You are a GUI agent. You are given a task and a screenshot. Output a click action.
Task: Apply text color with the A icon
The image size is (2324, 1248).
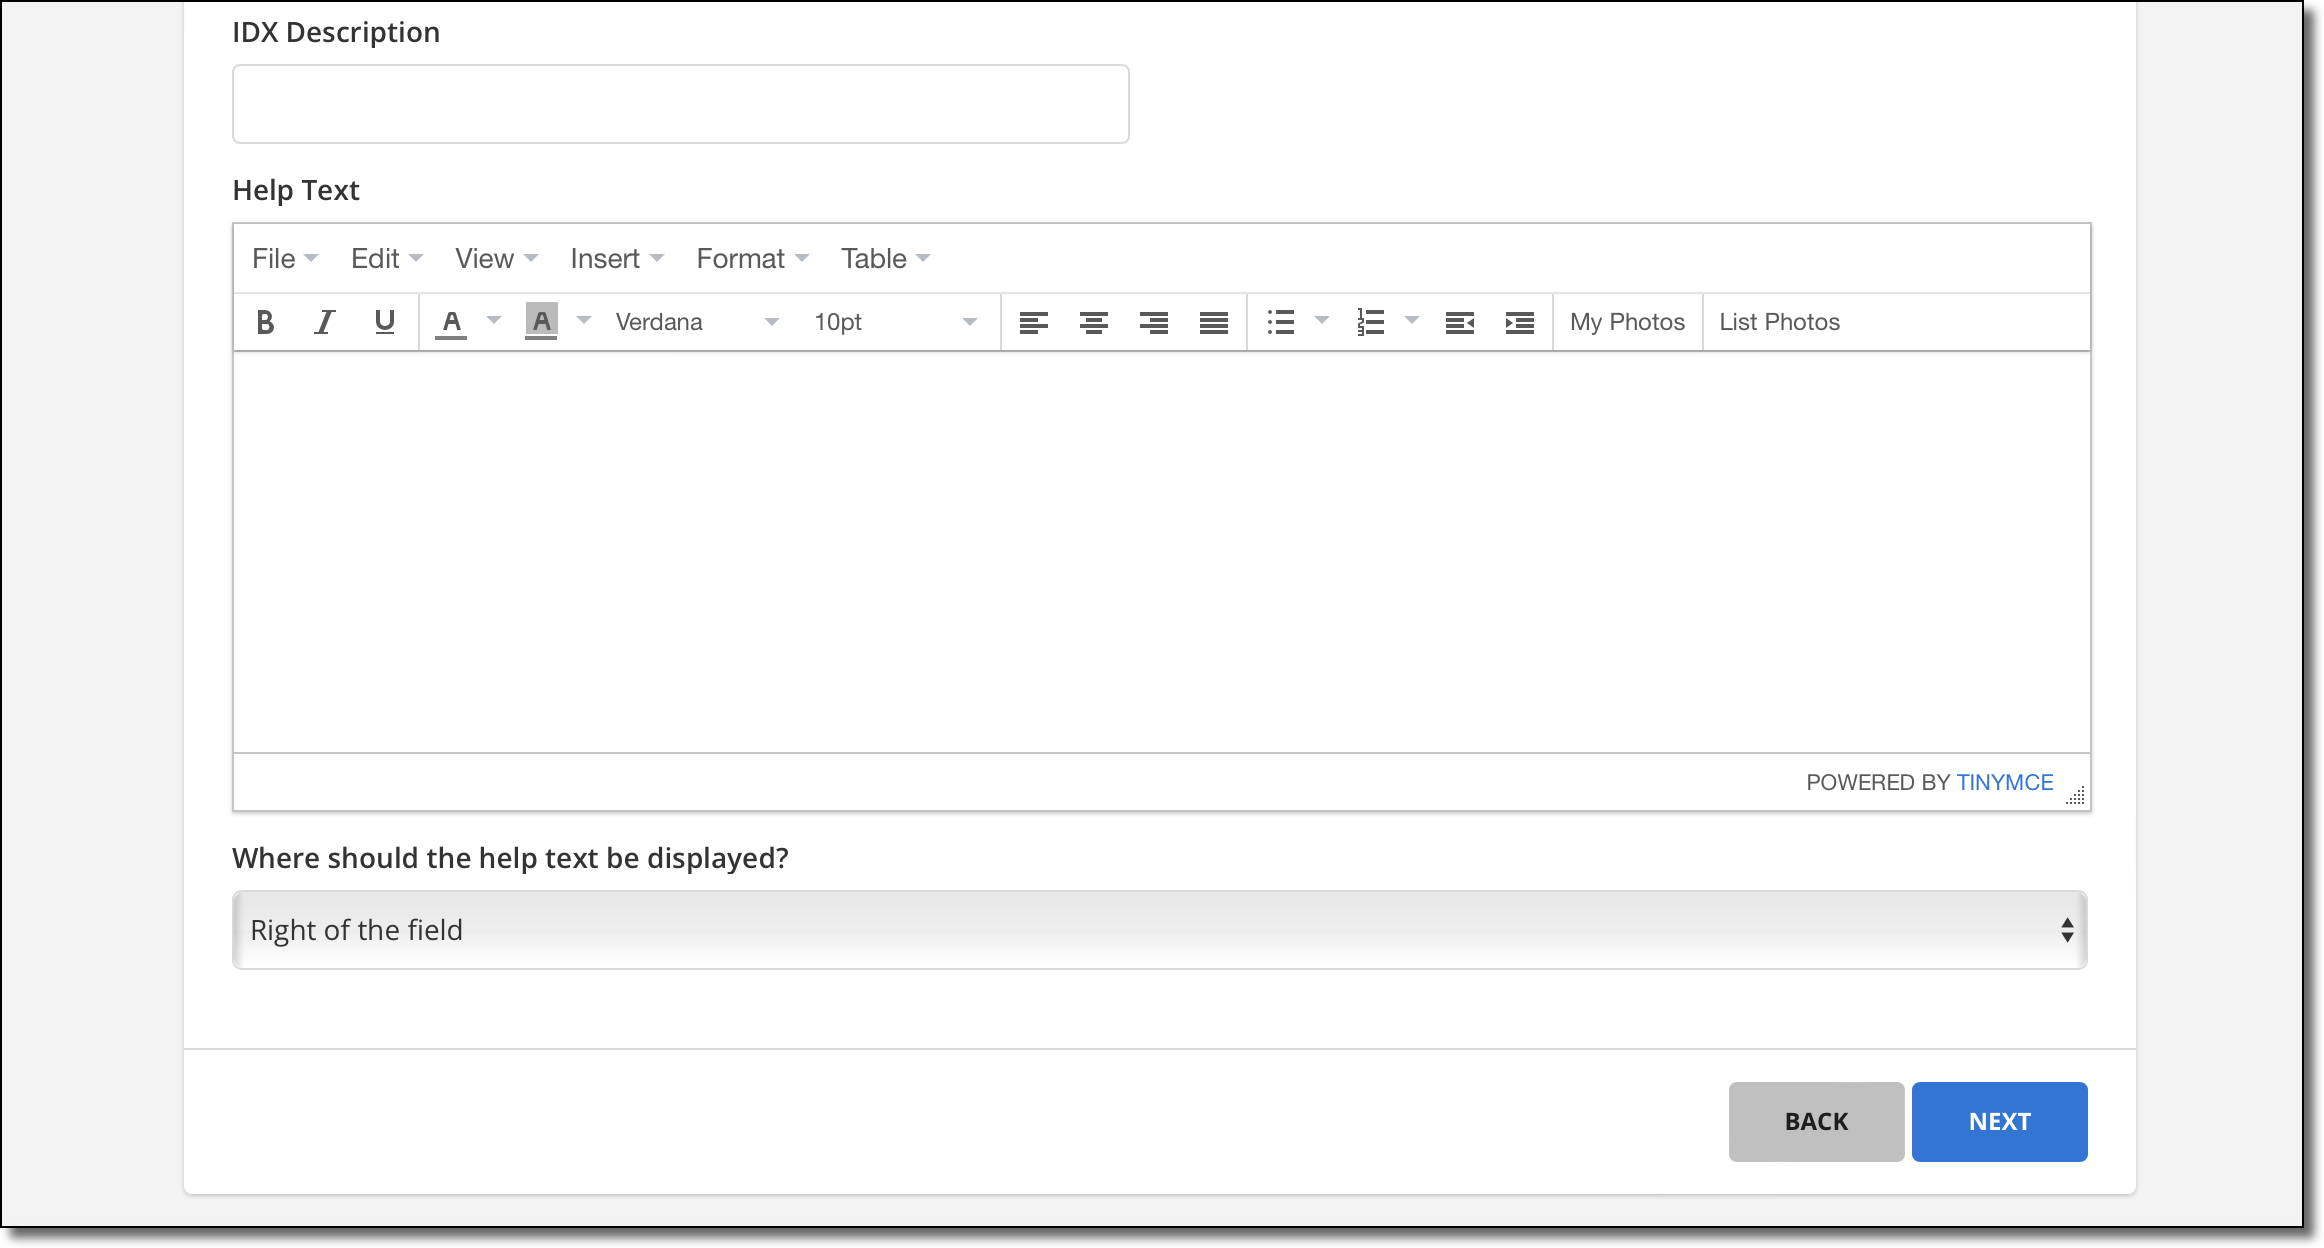coord(452,322)
